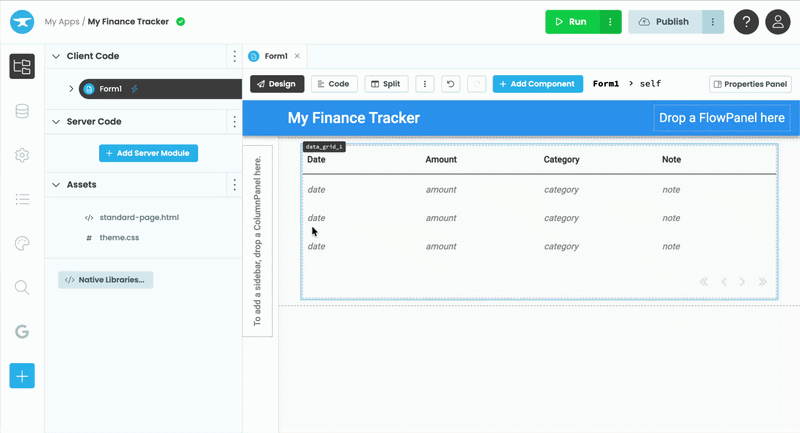The height and width of the screenshot is (433, 800).
Task: Click the Run button
Action: (x=572, y=22)
